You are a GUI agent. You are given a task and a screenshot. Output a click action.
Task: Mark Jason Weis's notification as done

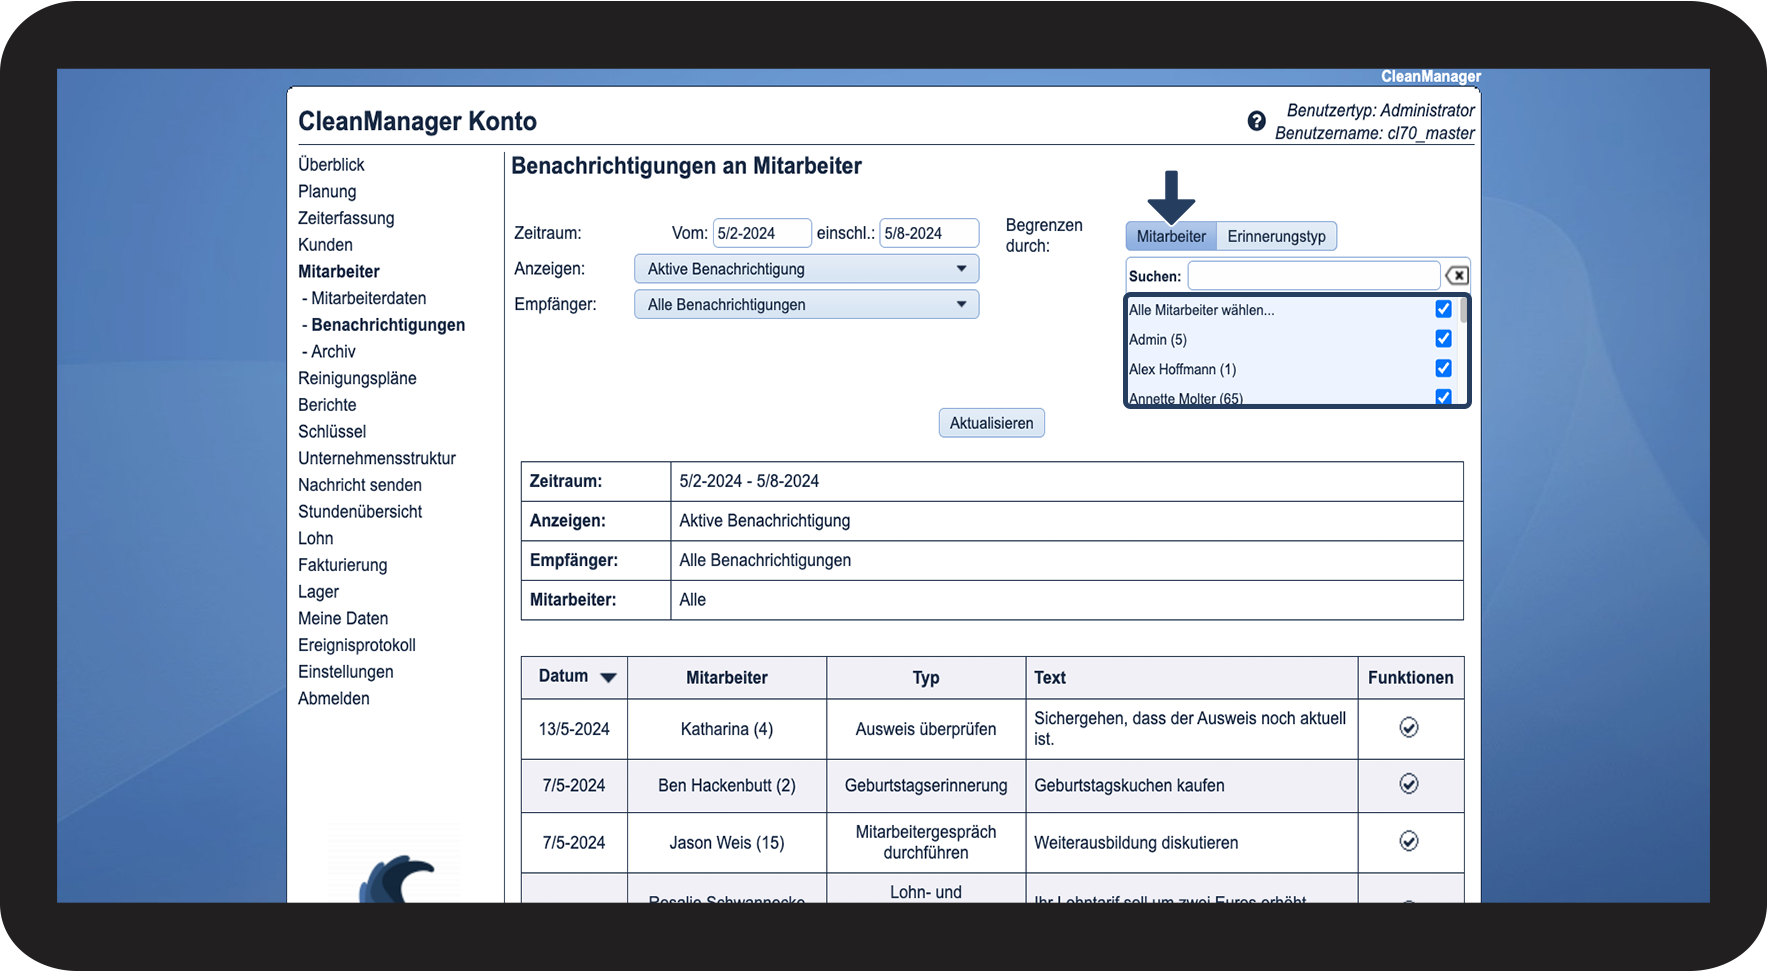(1408, 841)
